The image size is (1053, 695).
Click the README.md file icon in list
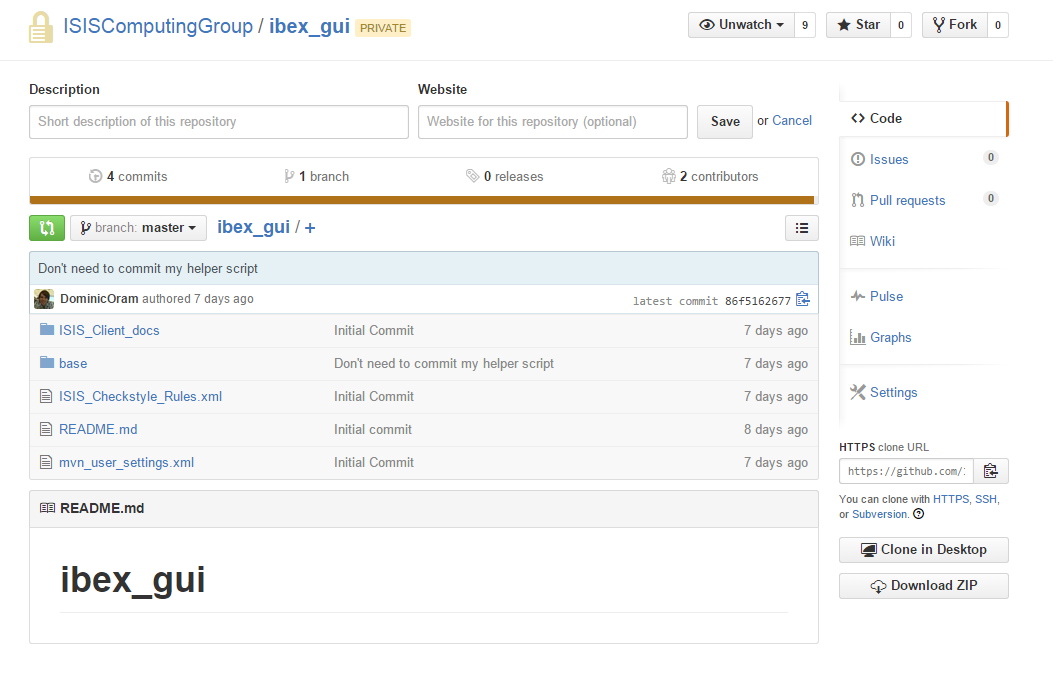click(x=46, y=429)
